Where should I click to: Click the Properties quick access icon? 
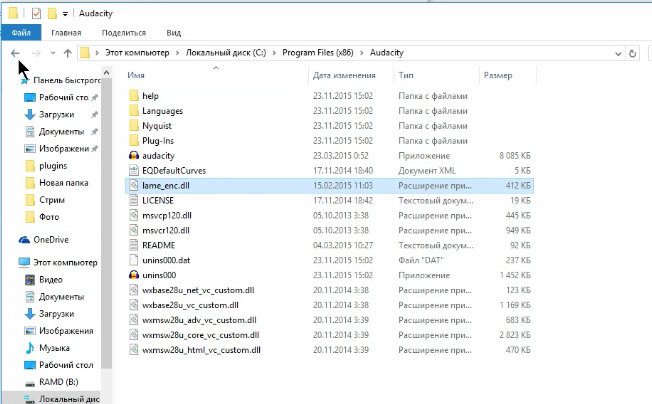(x=36, y=14)
